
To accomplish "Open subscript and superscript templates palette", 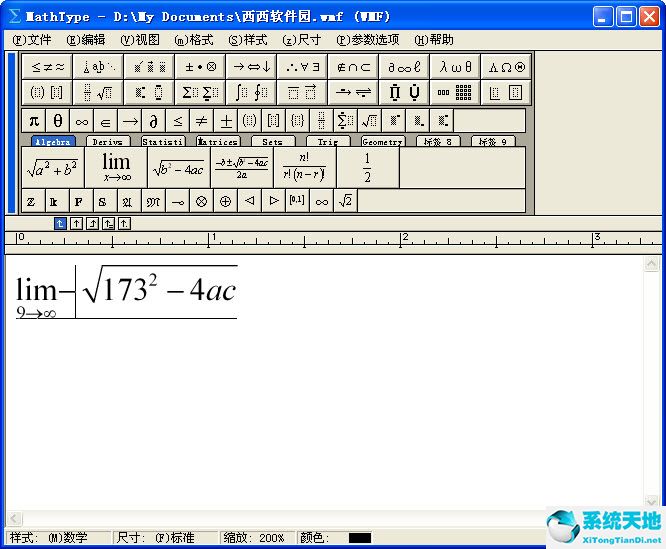I will click(149, 92).
